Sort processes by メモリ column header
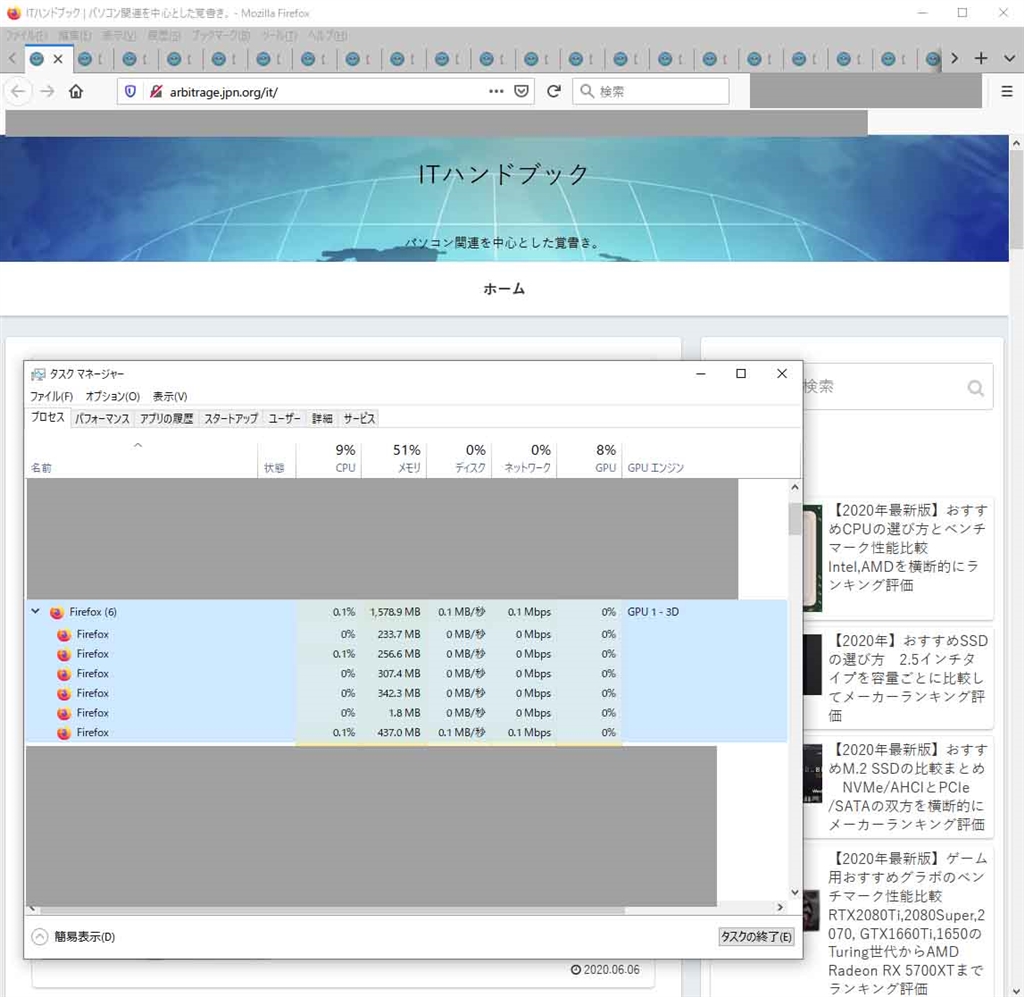This screenshot has height=997, width=1024. click(x=394, y=458)
